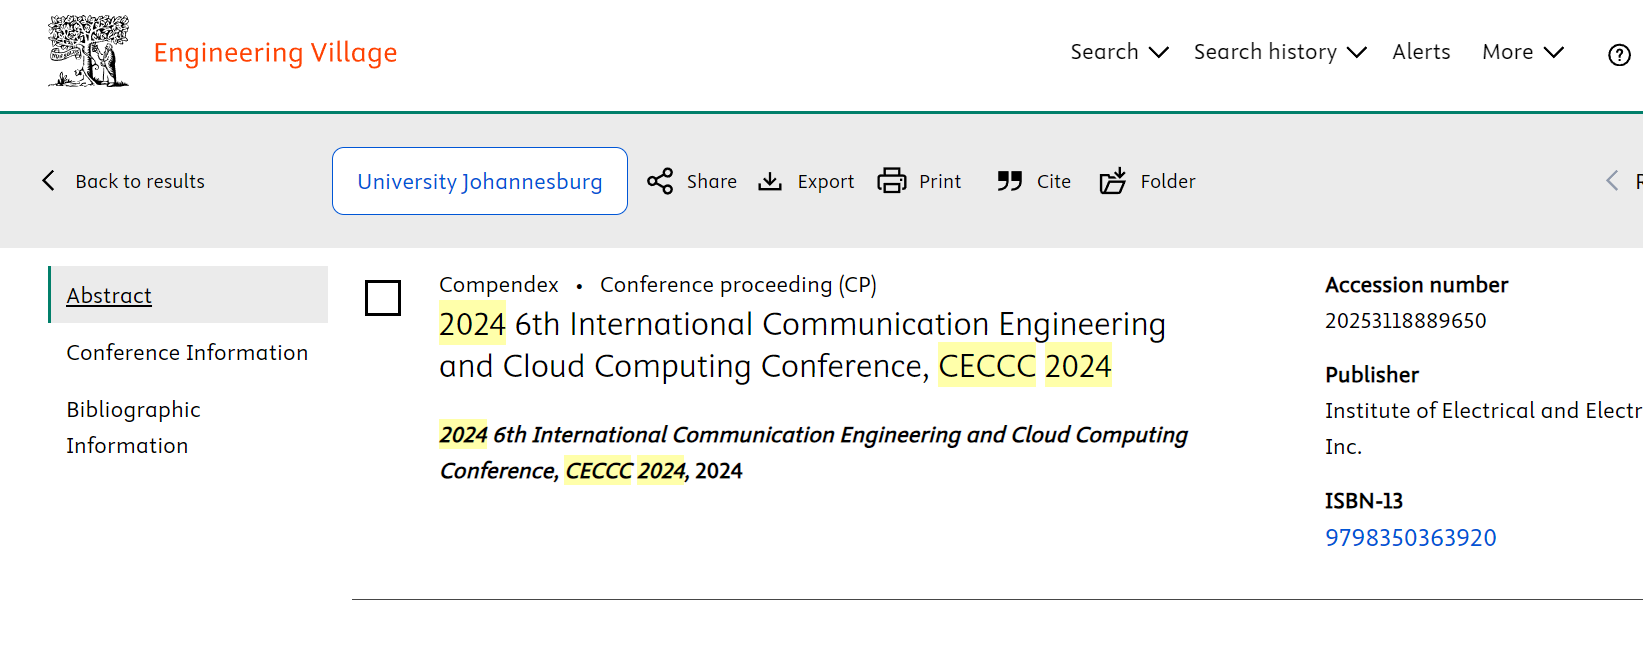Select the Abstract section tab
Image resolution: width=1643 pixels, height=648 pixels.
(x=188, y=295)
